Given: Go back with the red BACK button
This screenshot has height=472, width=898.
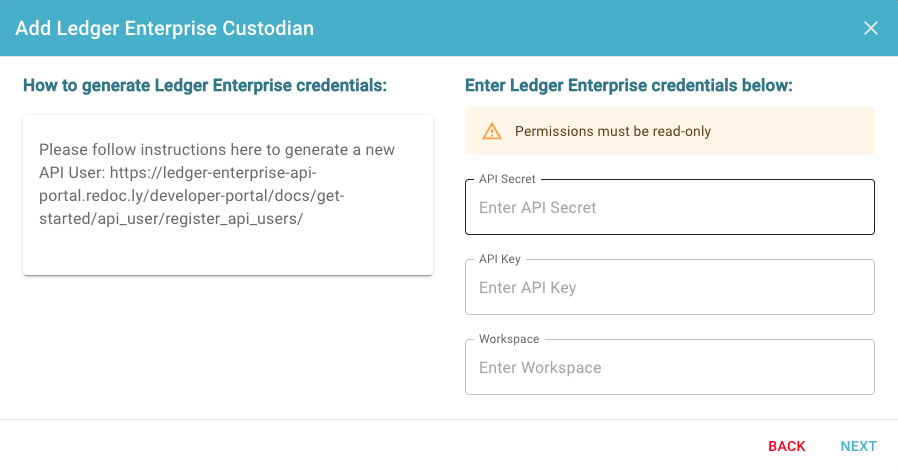Looking at the screenshot, I should 786,446.
